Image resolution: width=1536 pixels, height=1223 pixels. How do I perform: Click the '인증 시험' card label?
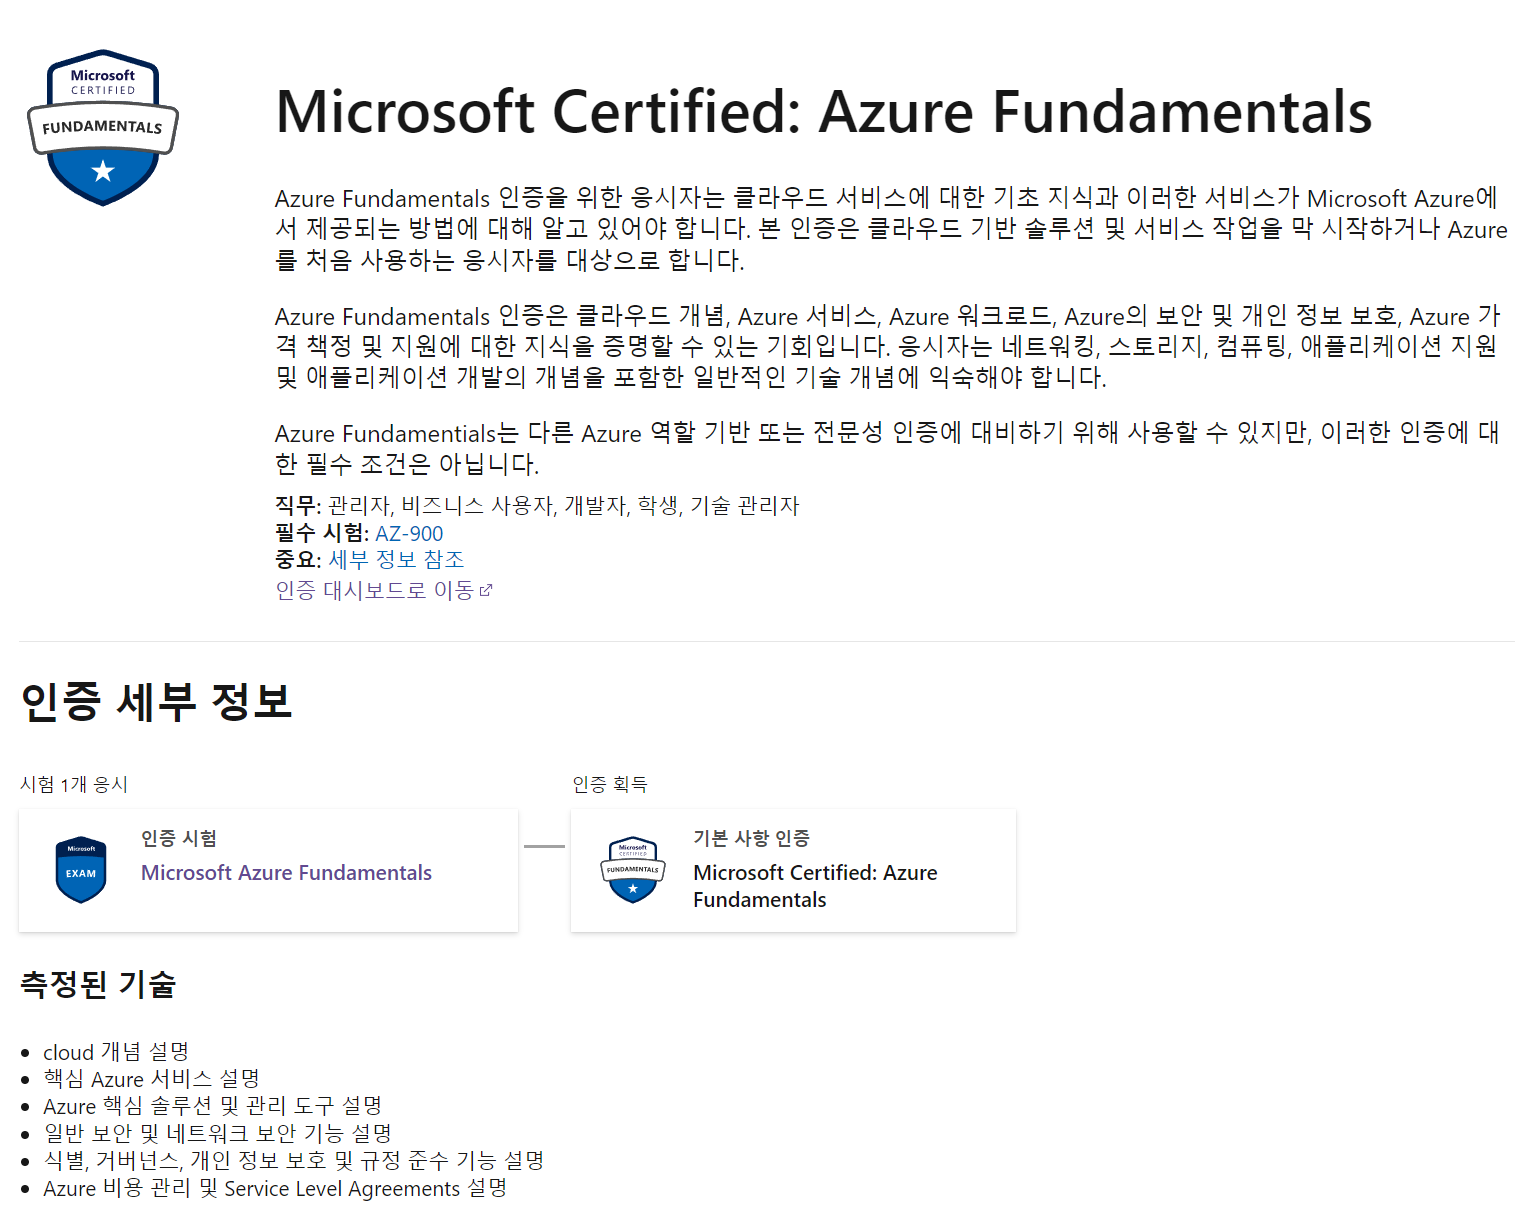179,838
